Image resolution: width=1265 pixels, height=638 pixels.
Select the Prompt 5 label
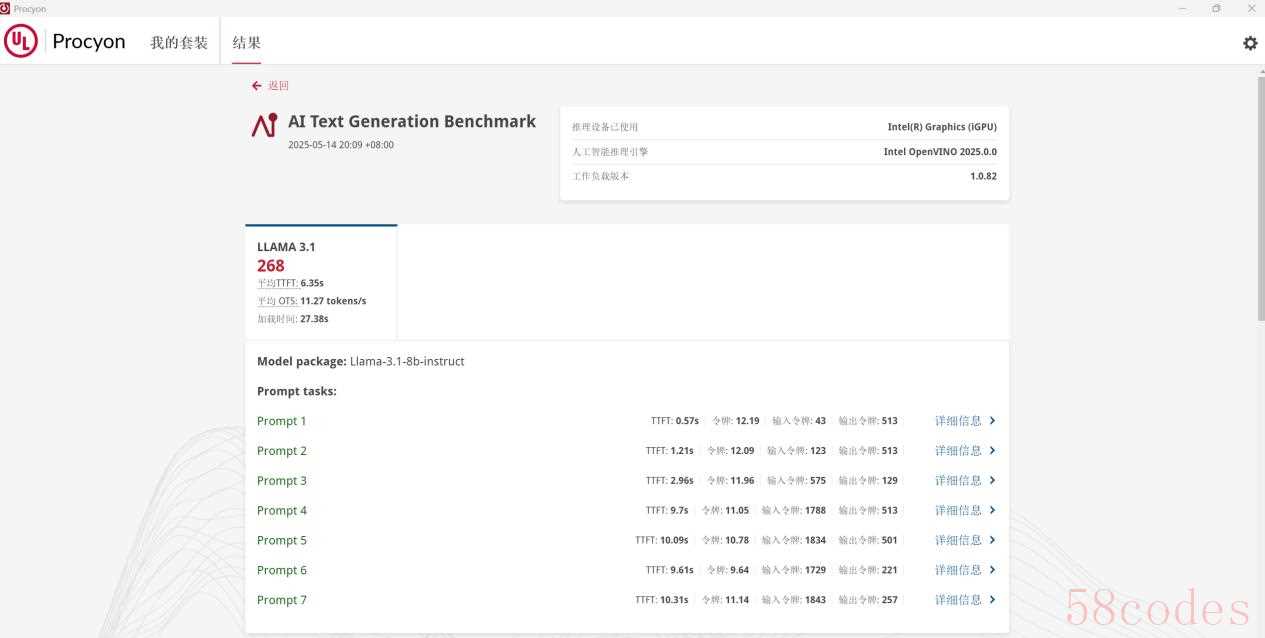pyautogui.click(x=282, y=540)
